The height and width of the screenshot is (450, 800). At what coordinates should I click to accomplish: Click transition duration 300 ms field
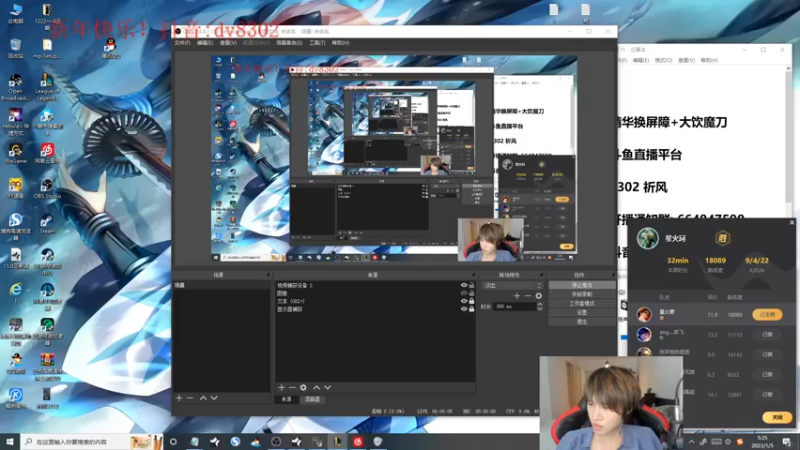514,307
